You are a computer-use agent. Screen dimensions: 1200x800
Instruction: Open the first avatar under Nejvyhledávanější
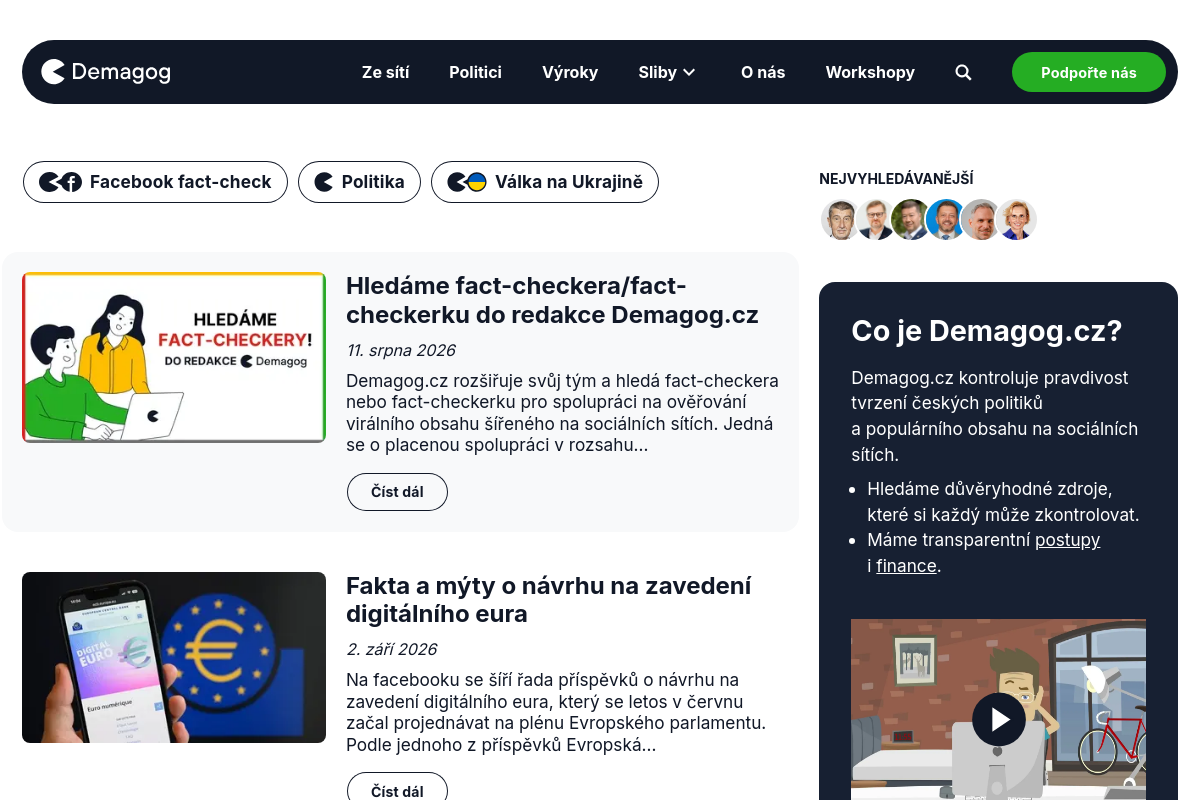[841, 219]
